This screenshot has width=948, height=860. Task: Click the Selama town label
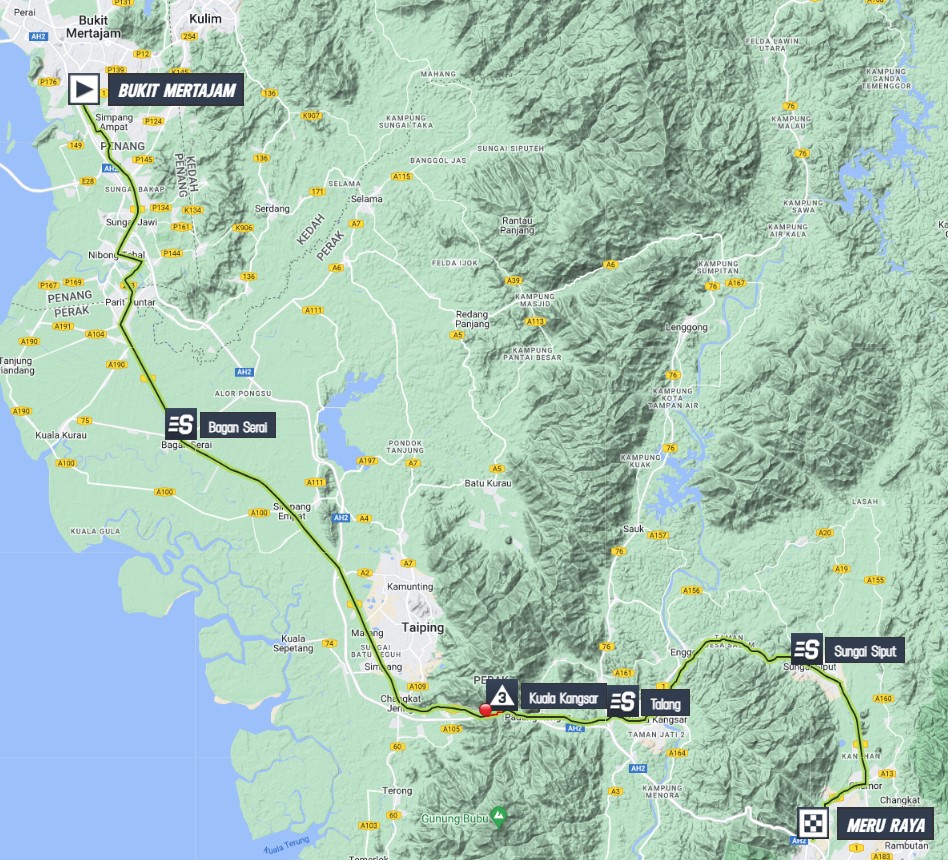pos(366,199)
